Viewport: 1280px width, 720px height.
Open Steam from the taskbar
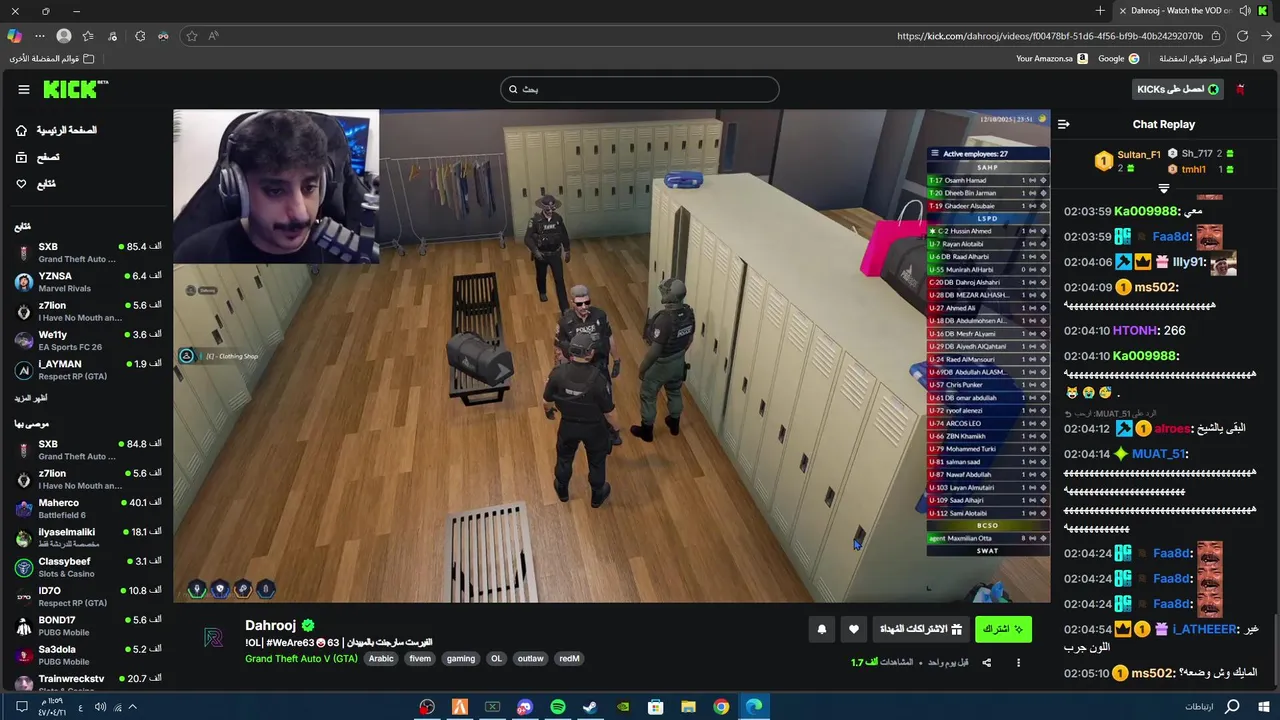pyautogui.click(x=590, y=707)
